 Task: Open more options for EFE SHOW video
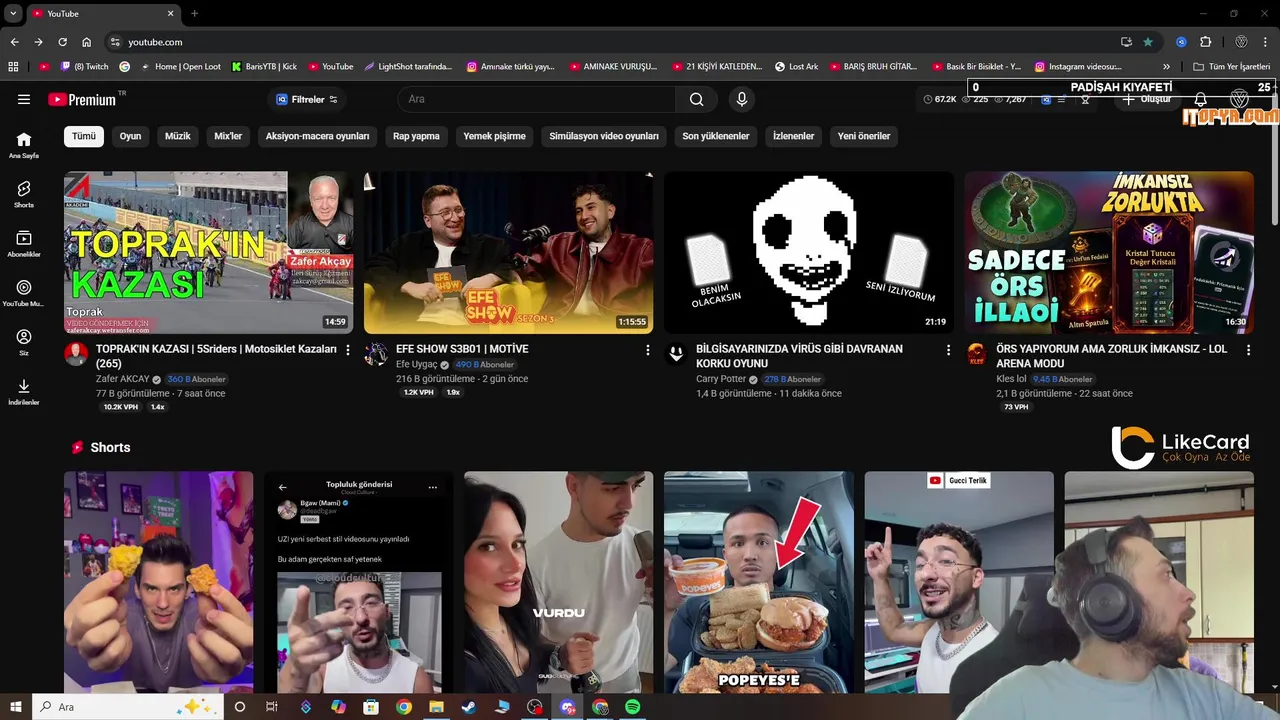tap(648, 350)
